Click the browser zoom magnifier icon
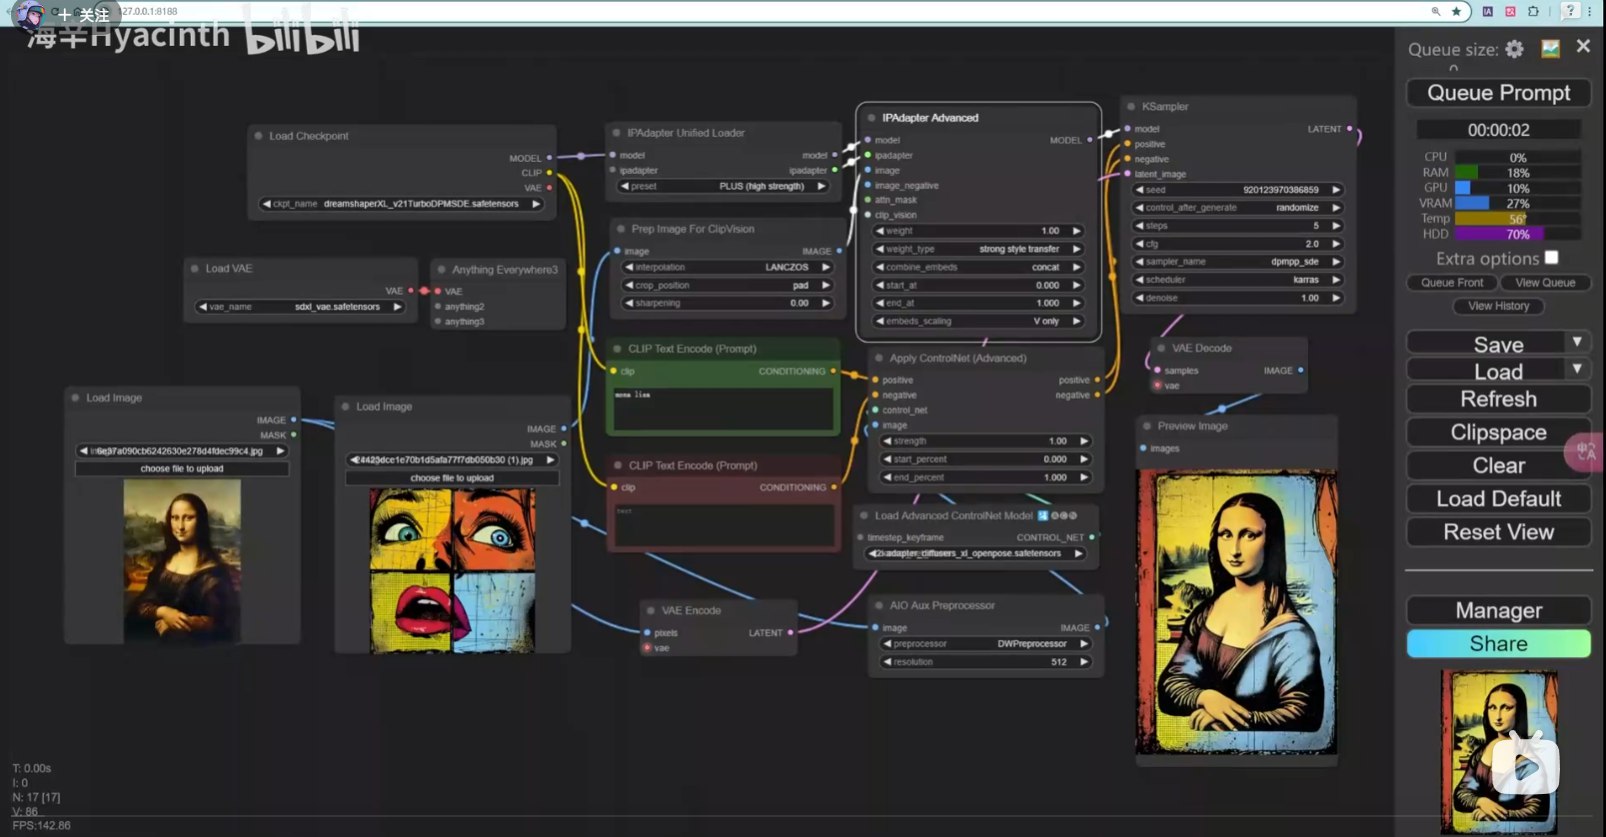This screenshot has width=1606, height=837. 1436,11
